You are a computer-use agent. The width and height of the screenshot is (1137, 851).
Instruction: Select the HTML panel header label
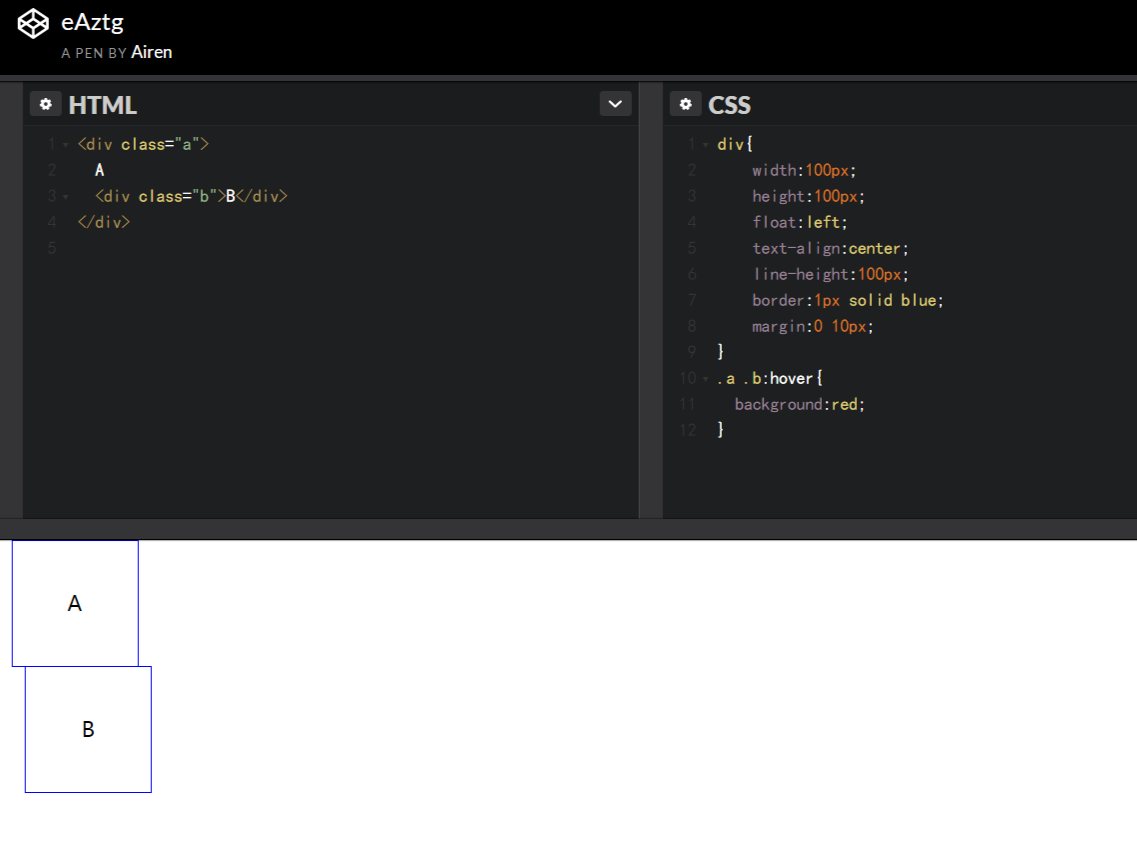pos(103,104)
